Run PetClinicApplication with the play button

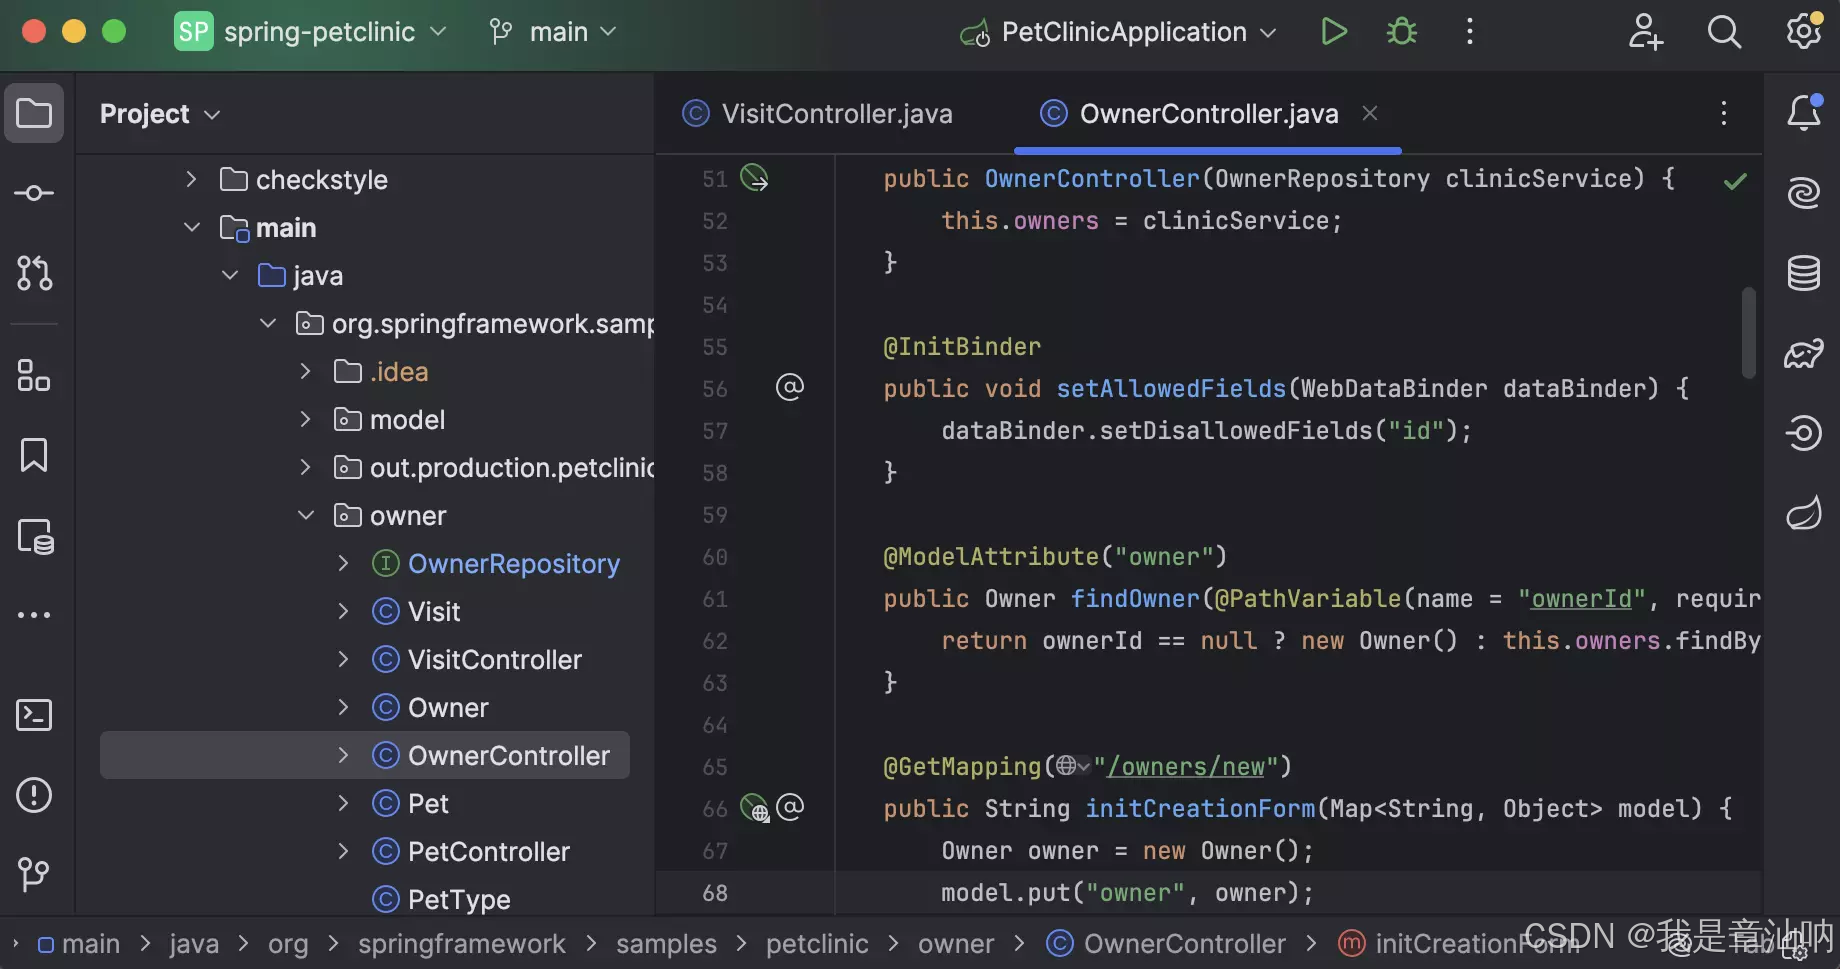(x=1334, y=32)
